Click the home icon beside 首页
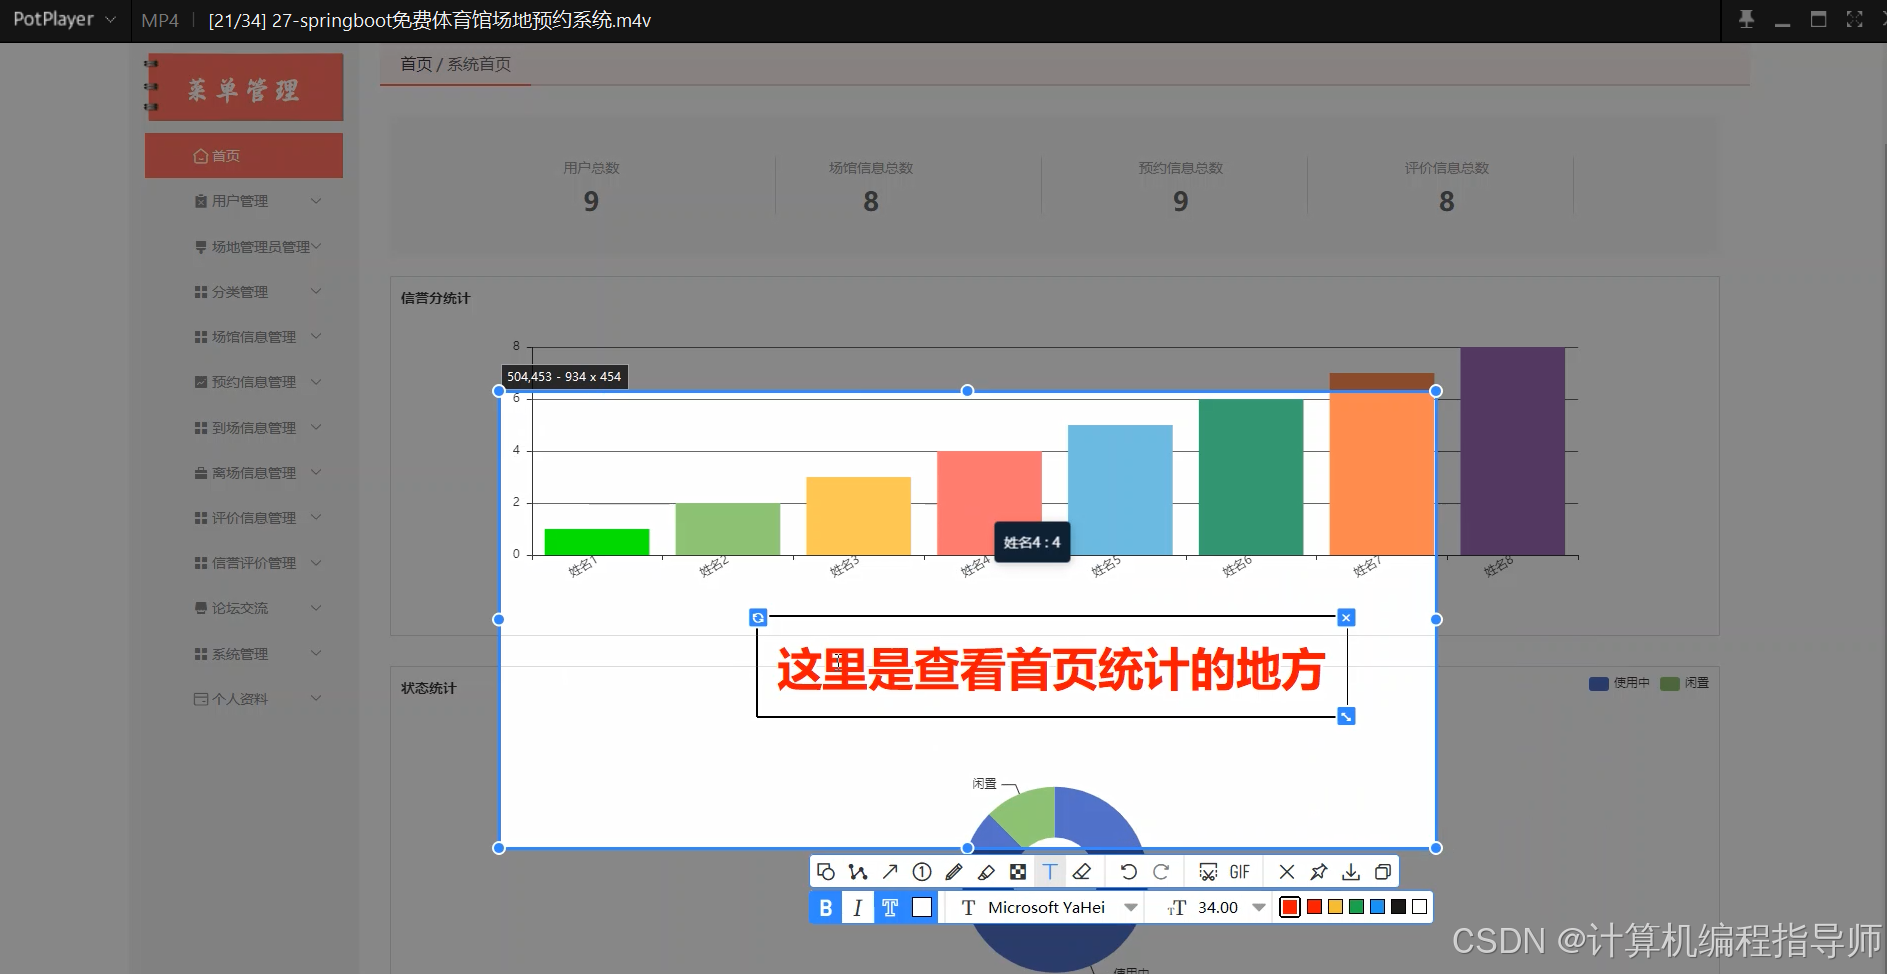 [x=201, y=156]
